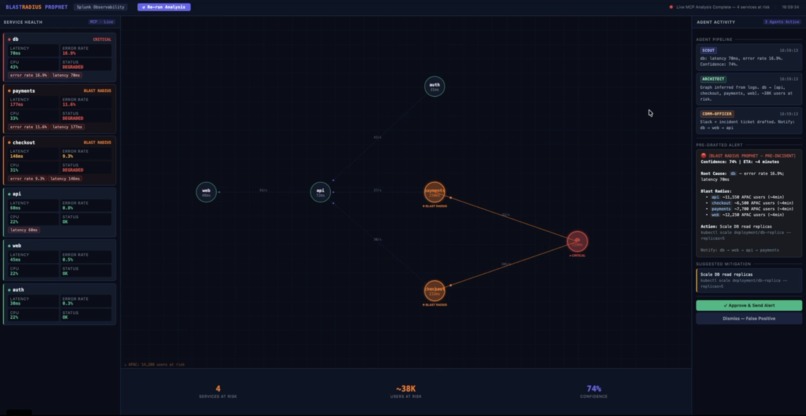Click the '4 Services at Risk' stat
The width and height of the screenshot is (806, 416).
(x=218, y=391)
